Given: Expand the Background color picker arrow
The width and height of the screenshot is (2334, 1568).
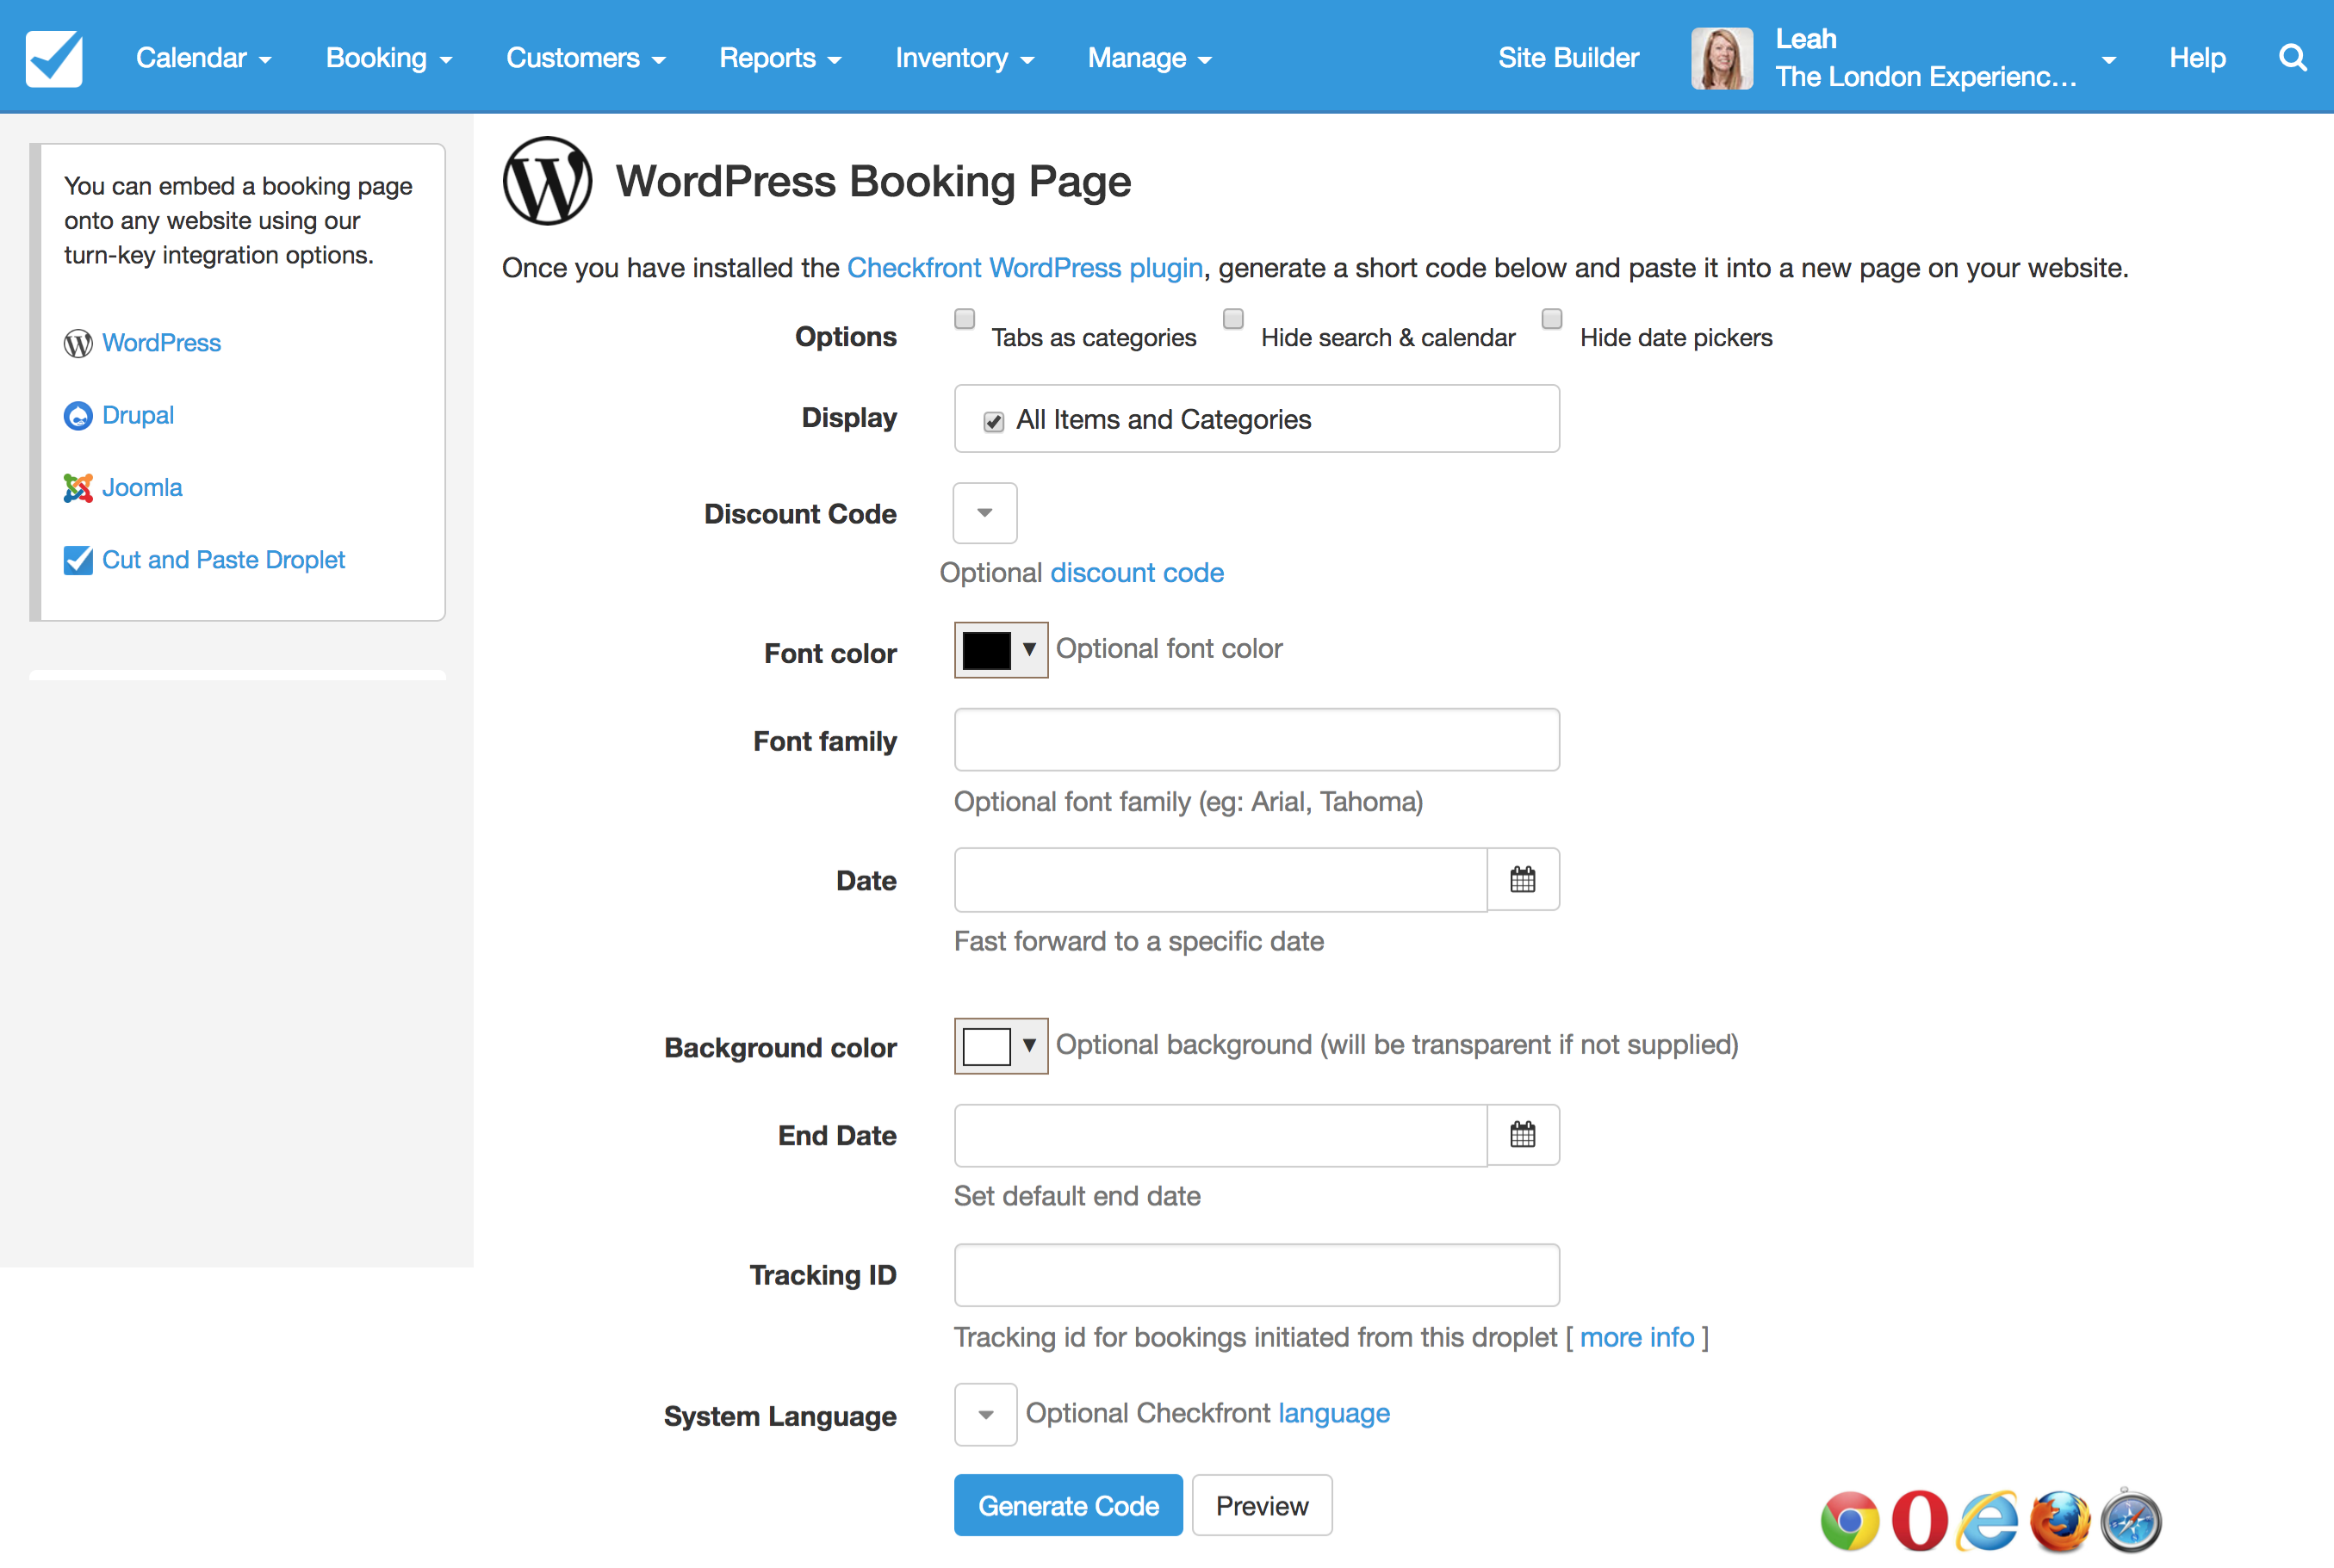Looking at the screenshot, I should (x=1029, y=1046).
